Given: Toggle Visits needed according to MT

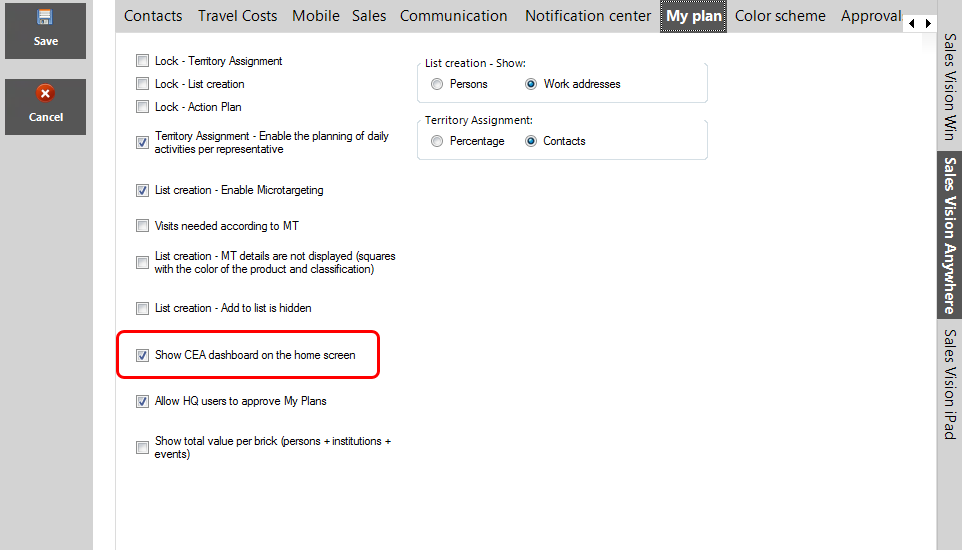Looking at the screenshot, I should point(142,227).
